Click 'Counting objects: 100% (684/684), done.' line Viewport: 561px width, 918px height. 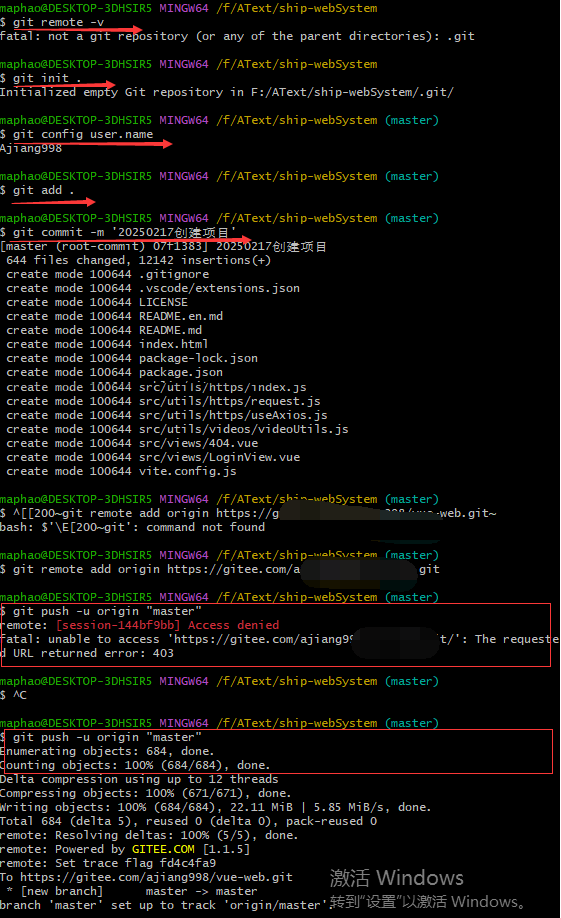click(x=135, y=766)
